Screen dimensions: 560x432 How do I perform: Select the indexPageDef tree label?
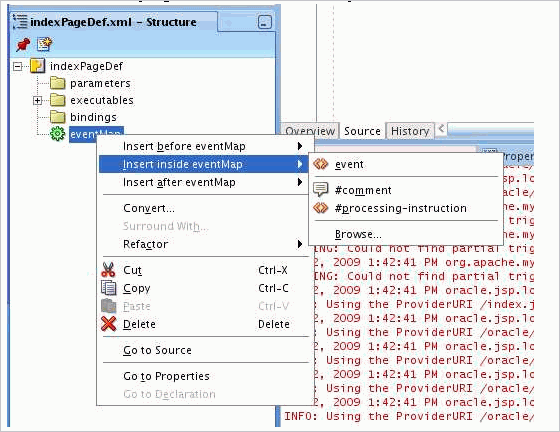click(x=86, y=66)
